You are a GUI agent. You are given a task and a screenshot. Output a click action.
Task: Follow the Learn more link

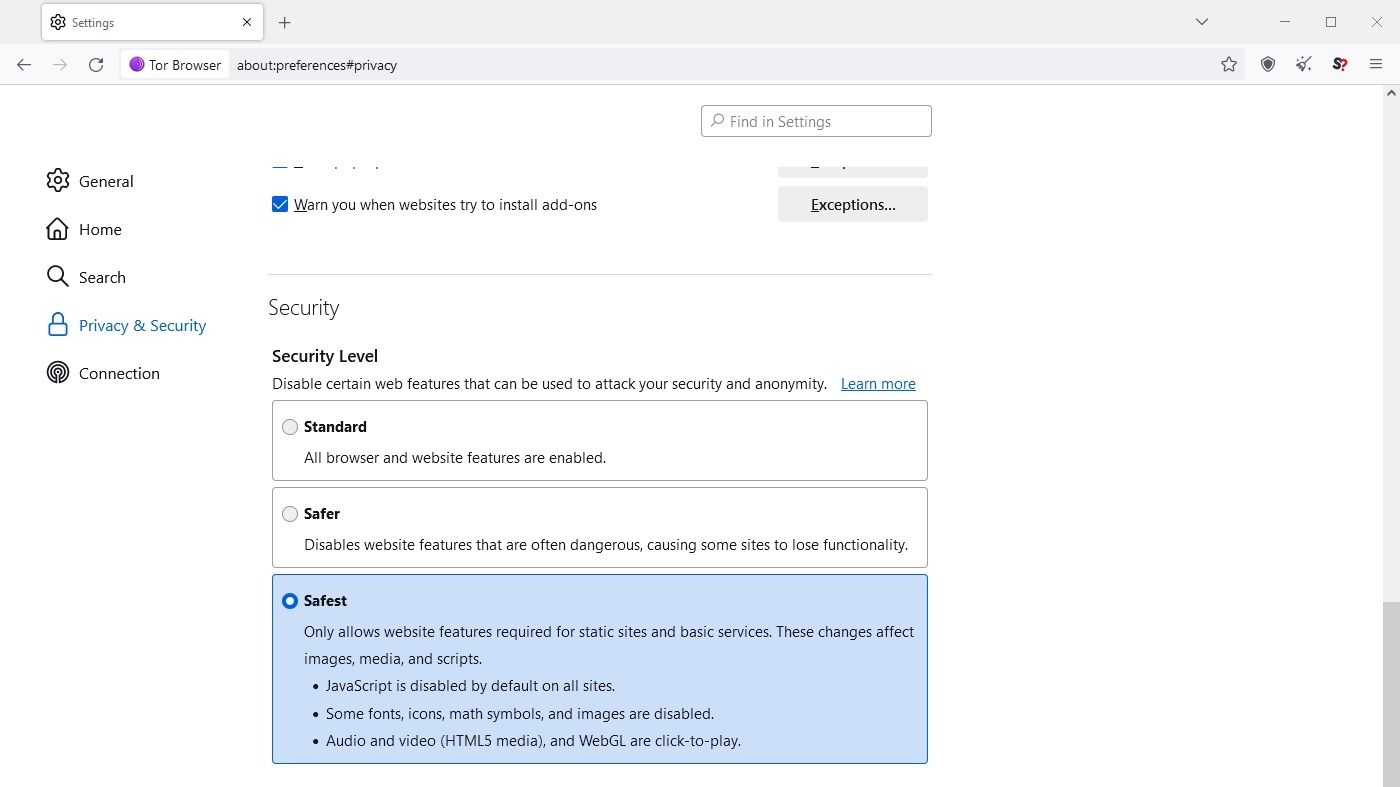tap(878, 383)
